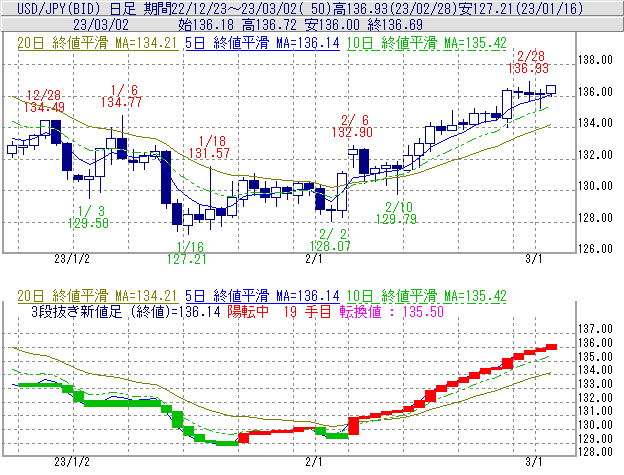Click the lower chart's 5日 終値平滑 MA=136.14 legend

click(262, 296)
